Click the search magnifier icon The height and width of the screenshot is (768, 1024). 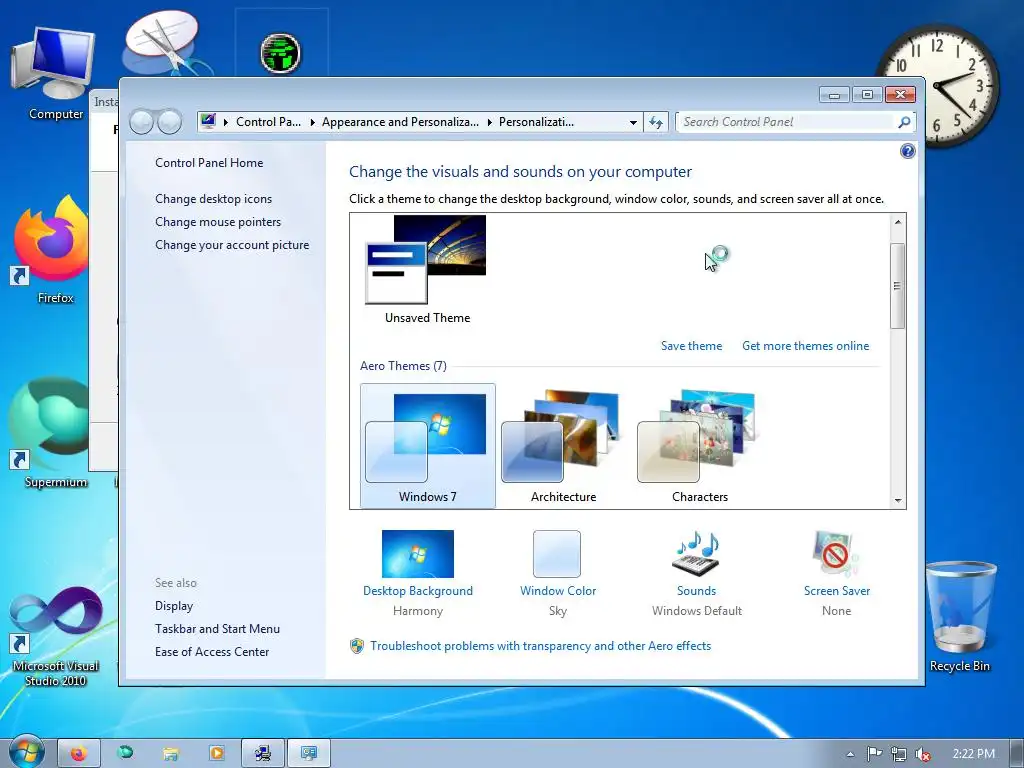pyautogui.click(x=904, y=122)
